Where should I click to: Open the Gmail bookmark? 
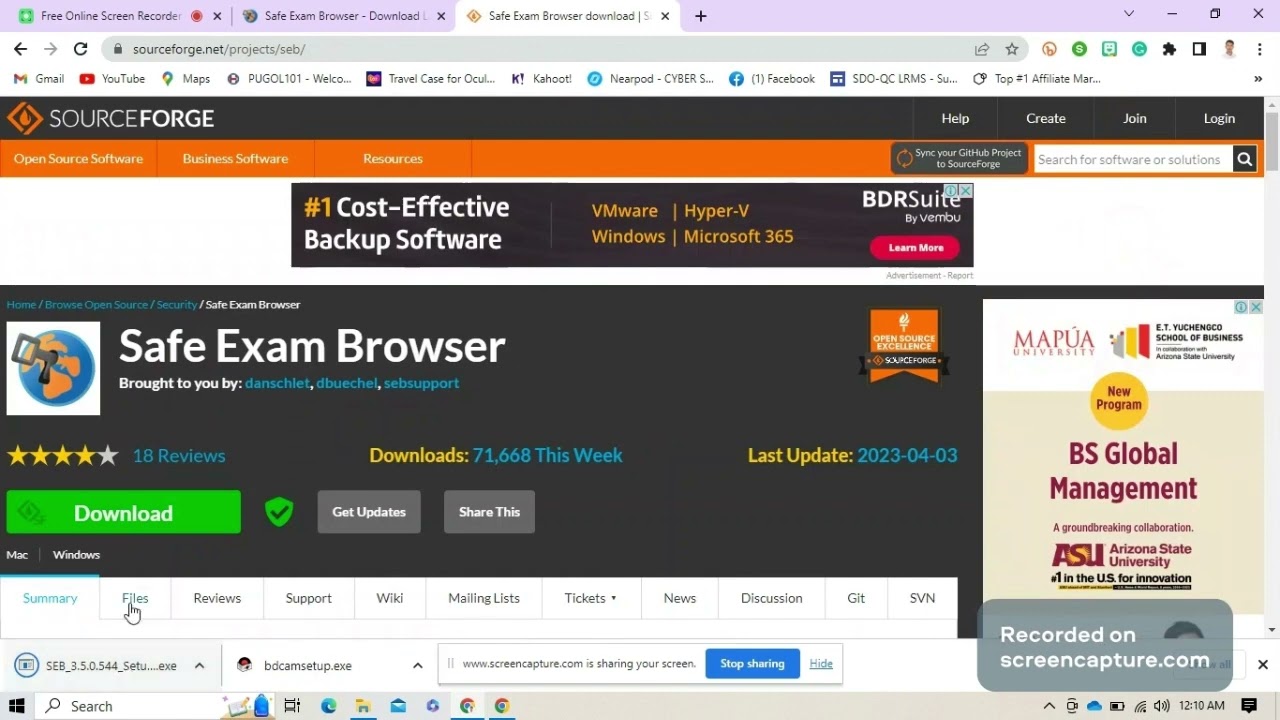40,79
